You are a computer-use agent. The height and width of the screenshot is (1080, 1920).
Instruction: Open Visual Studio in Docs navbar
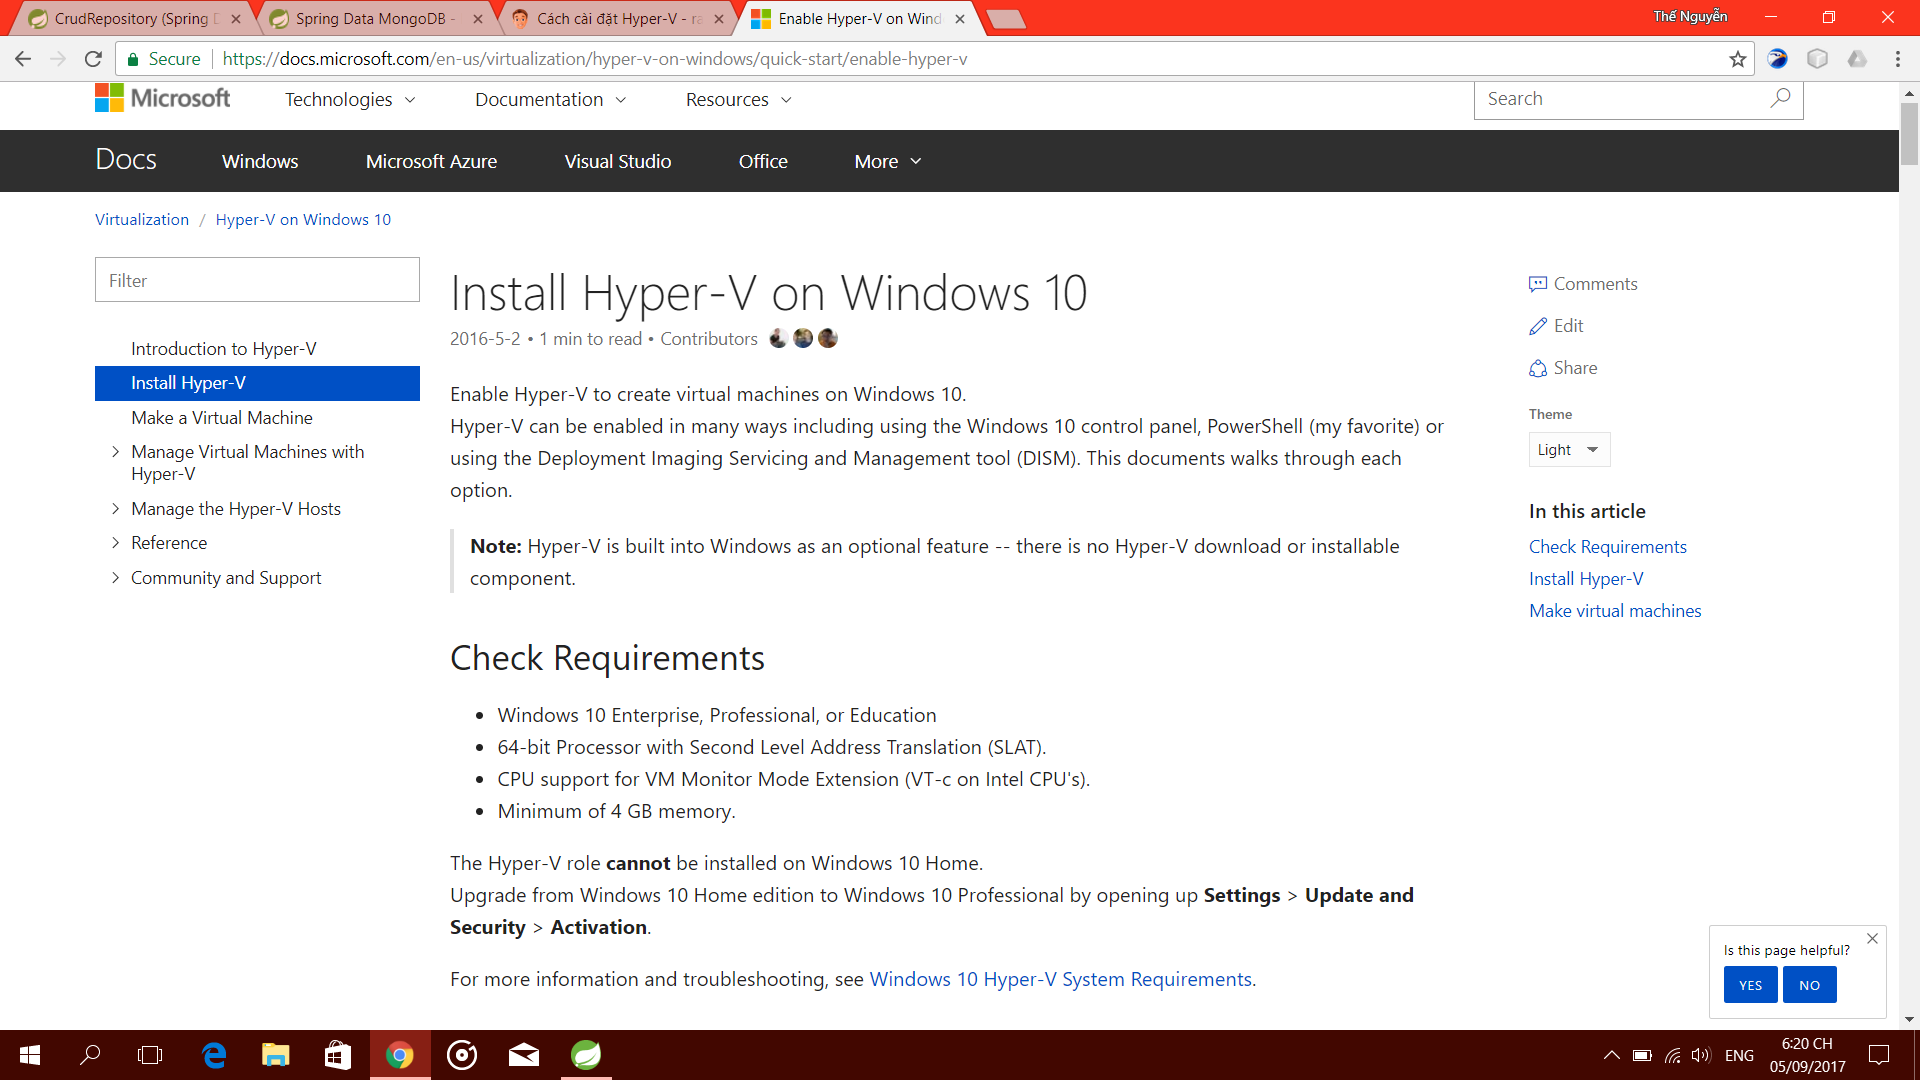coord(617,161)
